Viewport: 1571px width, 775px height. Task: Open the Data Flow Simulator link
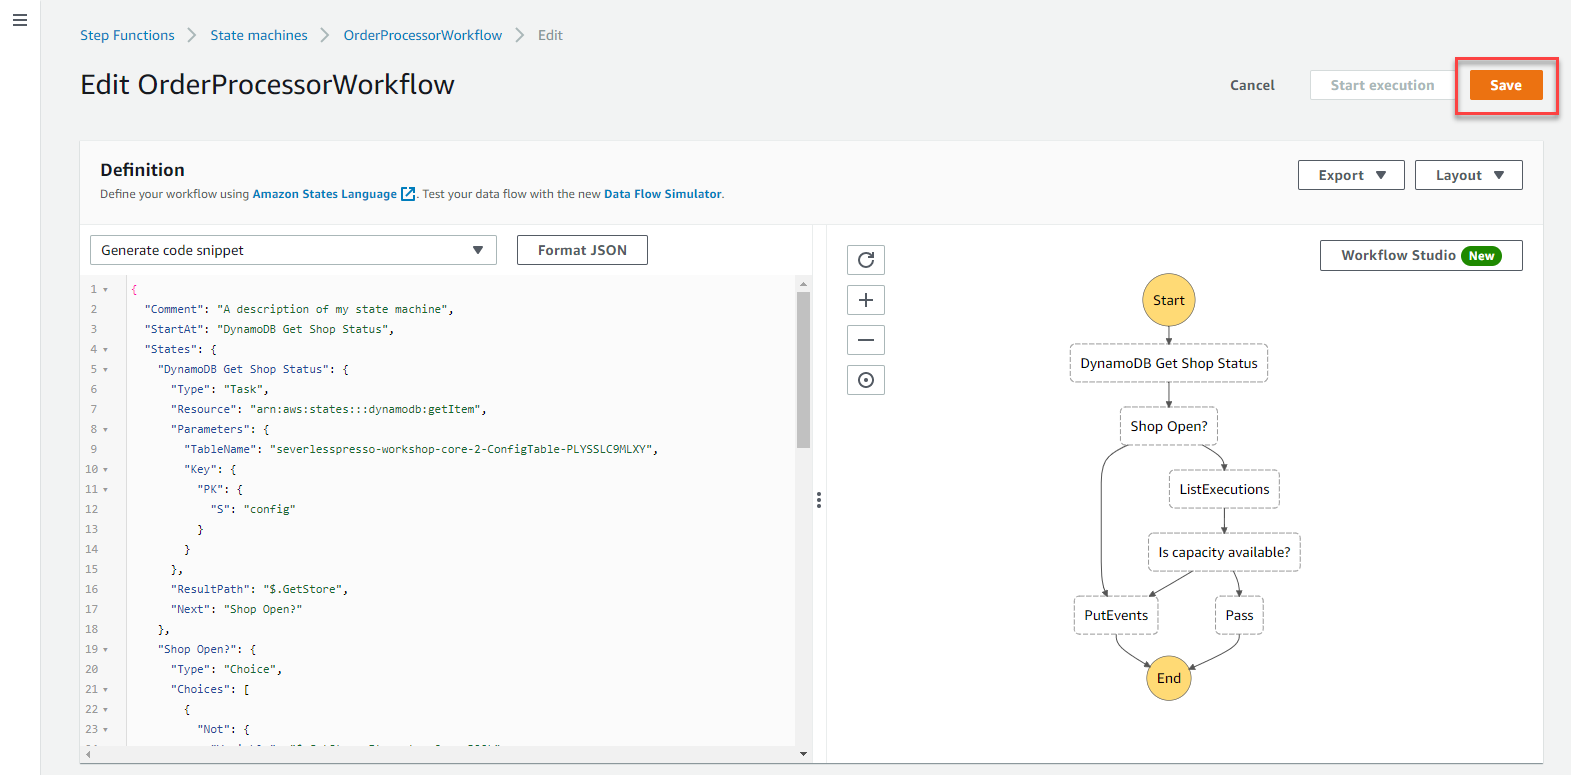(663, 194)
